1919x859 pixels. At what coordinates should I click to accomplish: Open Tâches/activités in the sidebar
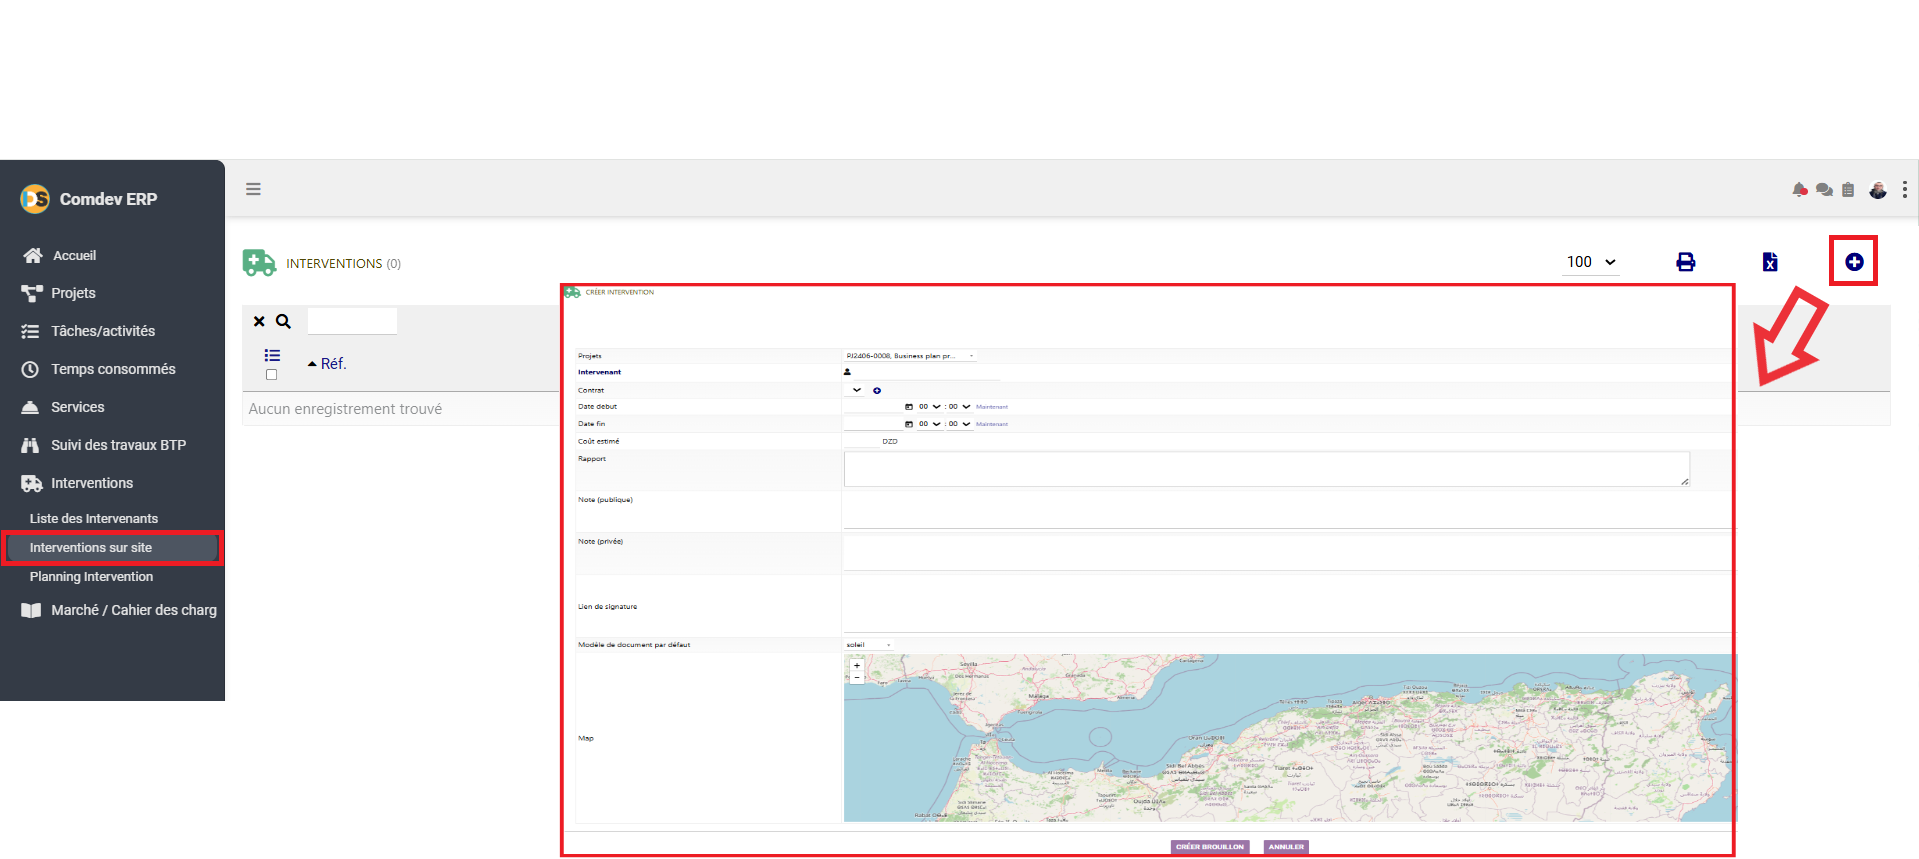tap(103, 331)
